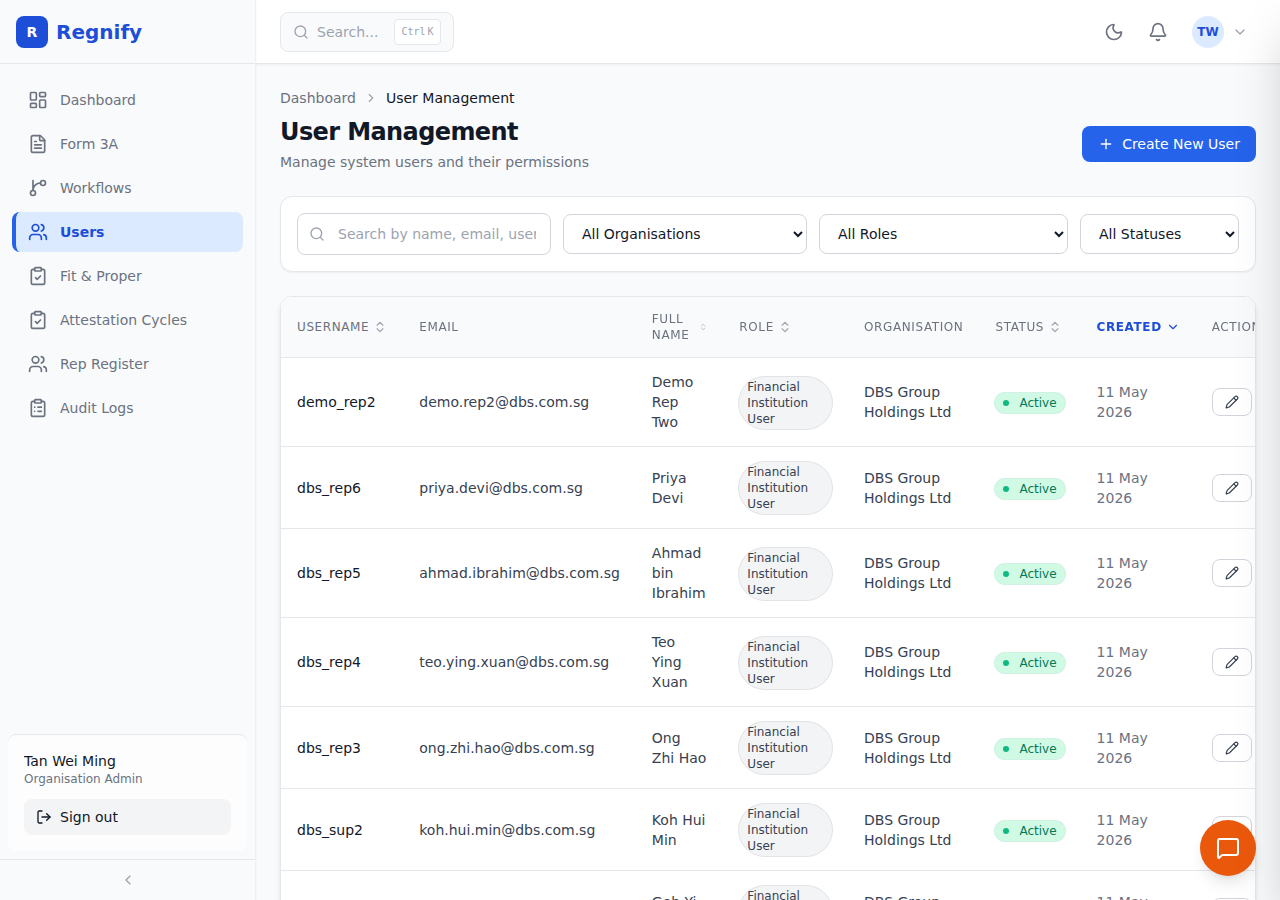Click Active status badge for dbs_sup2
Viewport: 1280px width, 900px height.
click(x=1030, y=830)
